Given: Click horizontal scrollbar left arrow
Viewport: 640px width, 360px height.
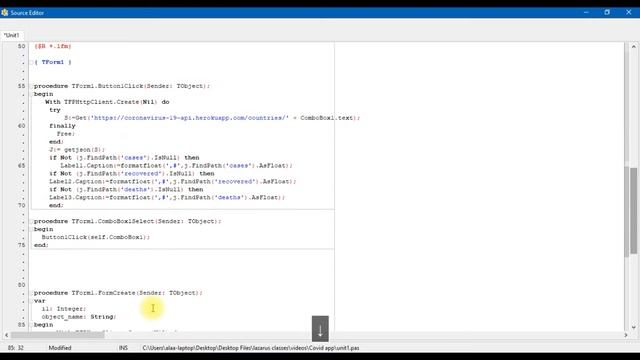Looking at the screenshot, I should coord(7,335).
